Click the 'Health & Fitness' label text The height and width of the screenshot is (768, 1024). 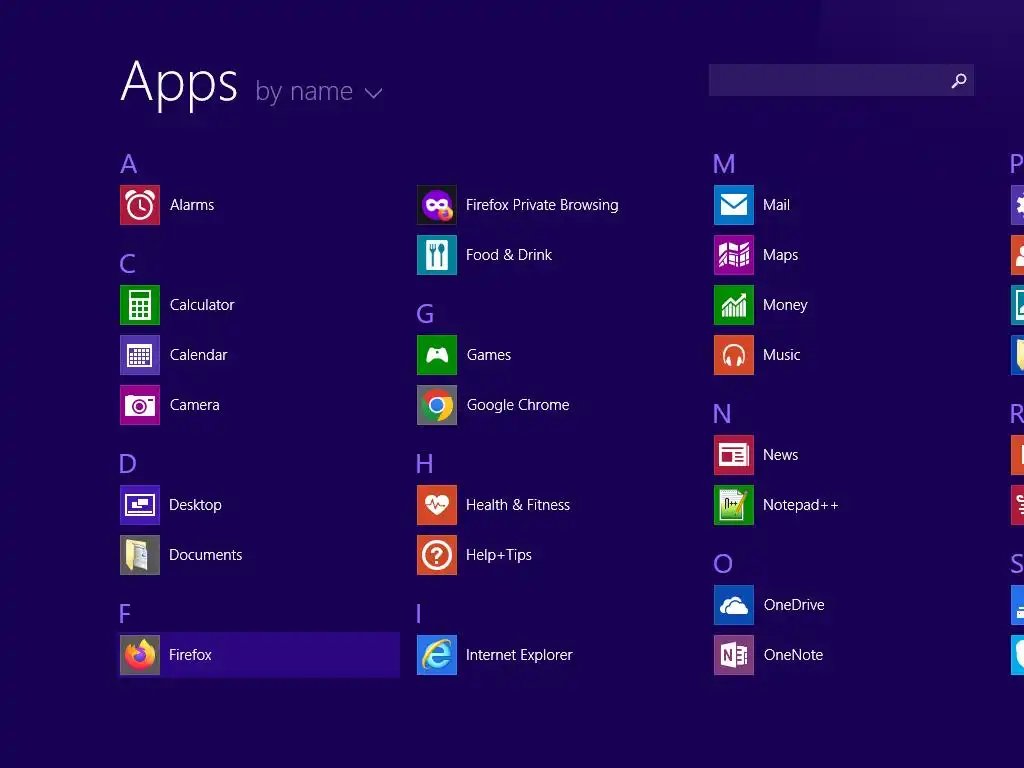(518, 505)
